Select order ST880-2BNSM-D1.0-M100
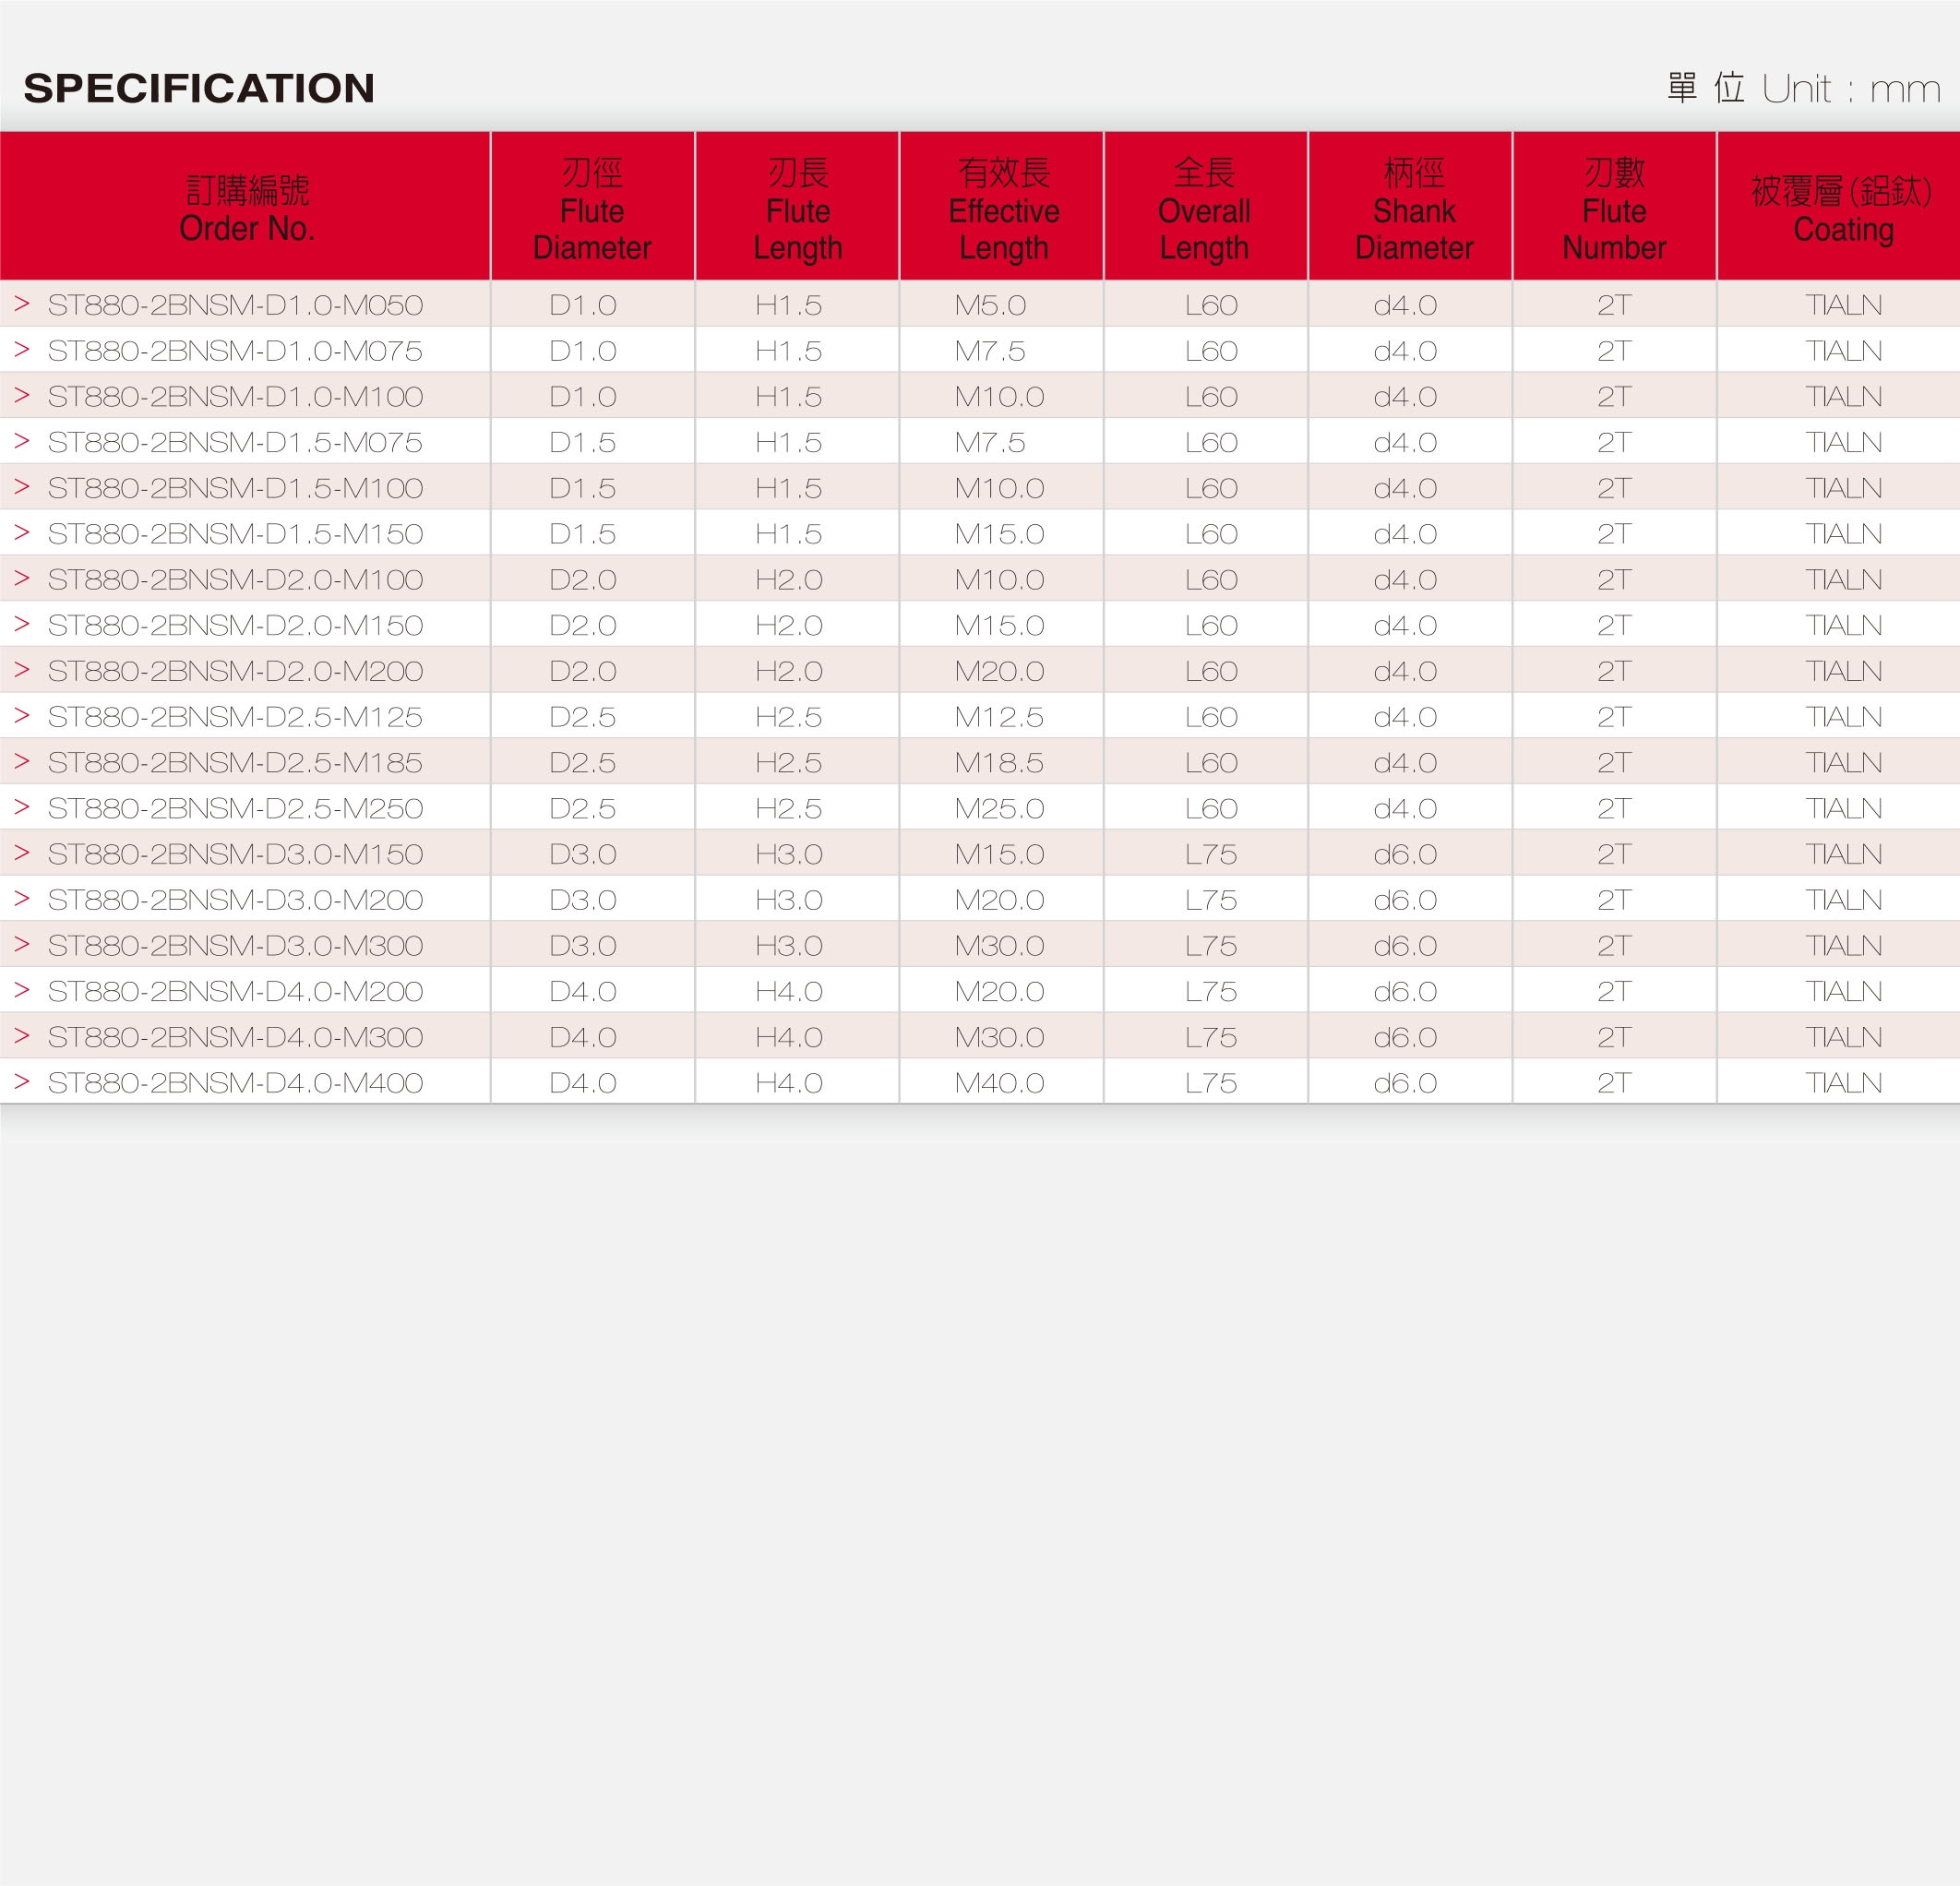The image size is (1960, 1886). [235, 396]
